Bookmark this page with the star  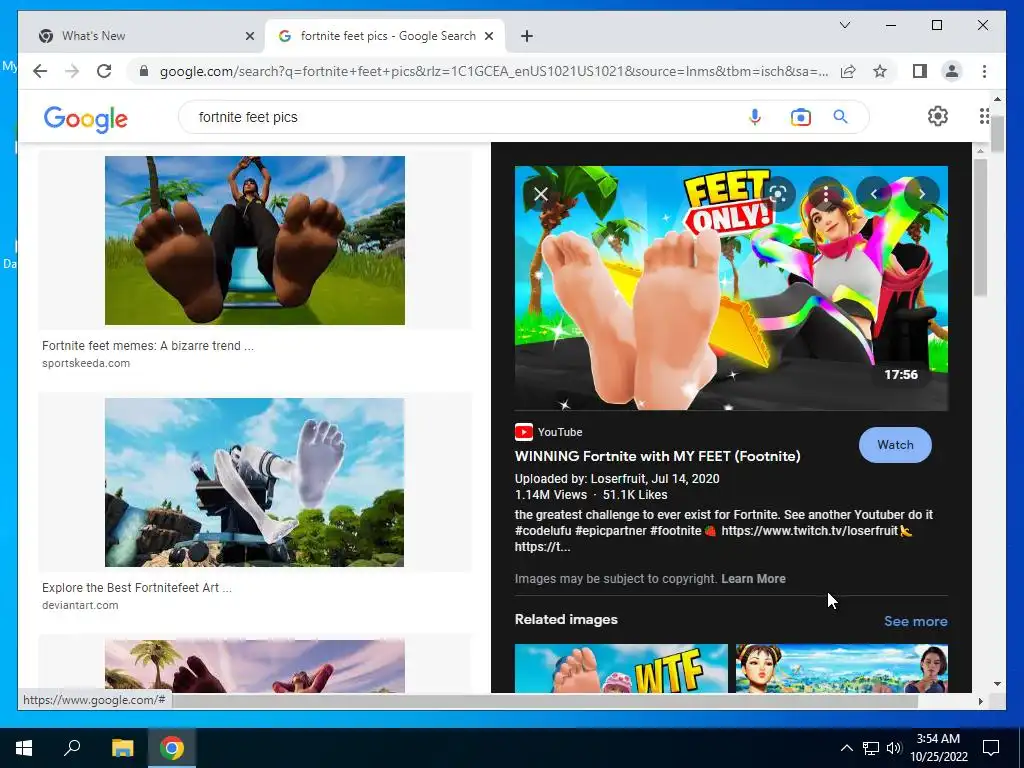(x=880, y=71)
